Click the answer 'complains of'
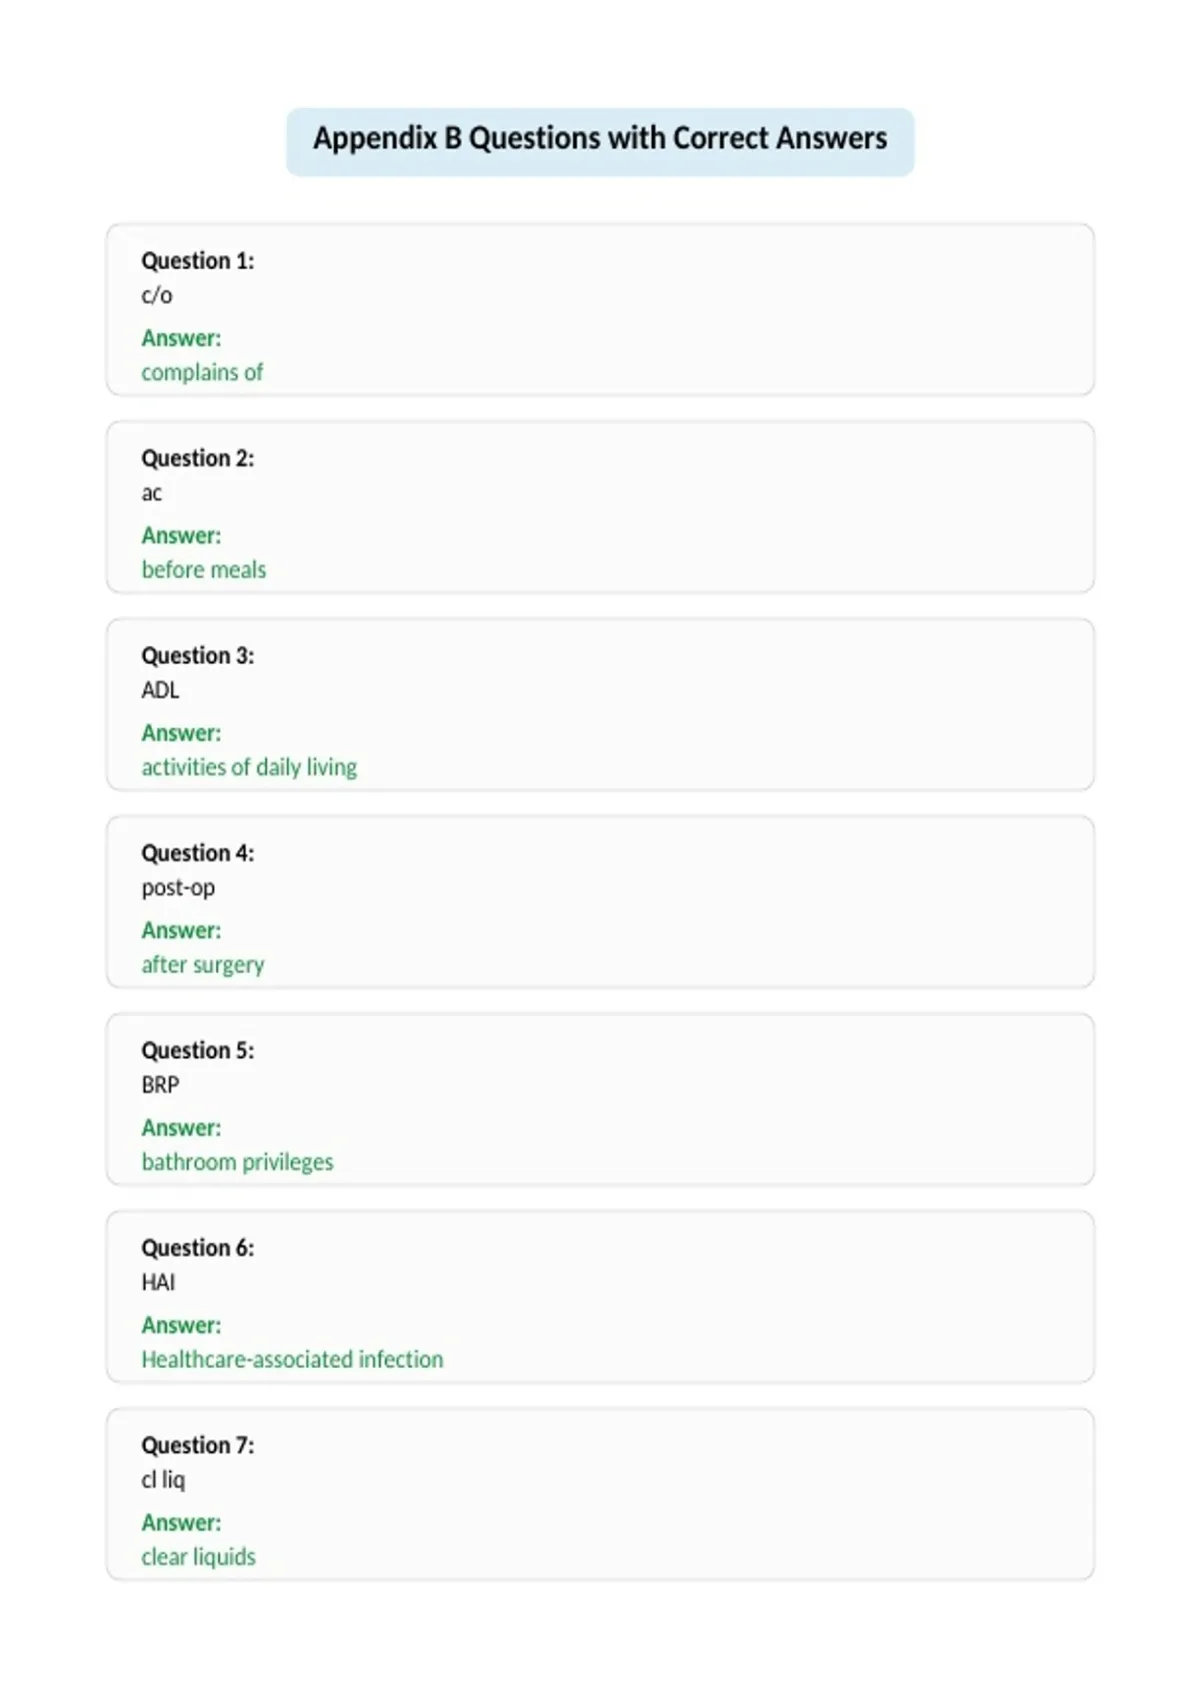This screenshot has height=1700, width=1200. [202, 372]
